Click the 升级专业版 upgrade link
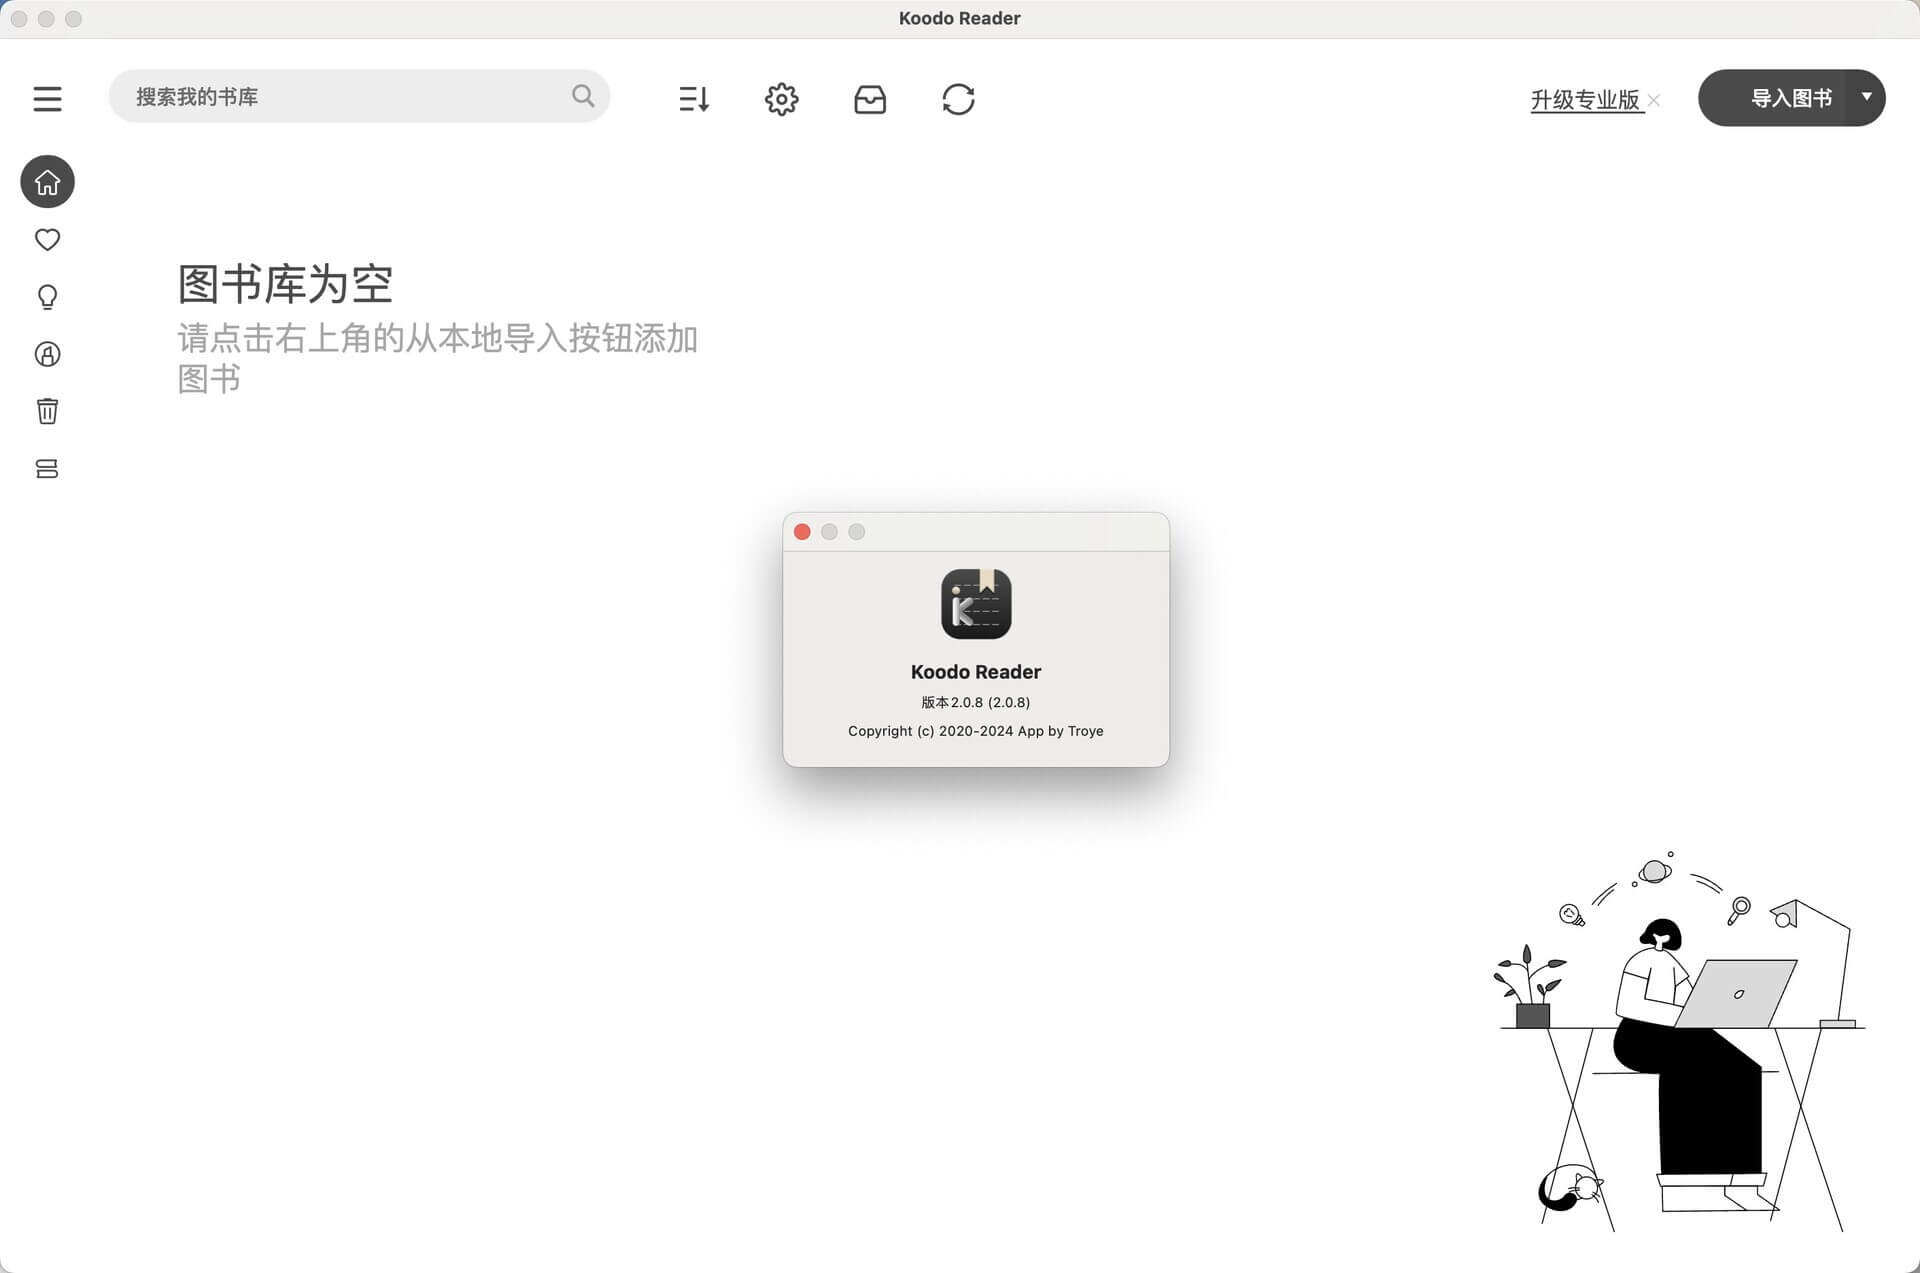Viewport: 1920px width, 1273px height. pyautogui.click(x=1585, y=100)
